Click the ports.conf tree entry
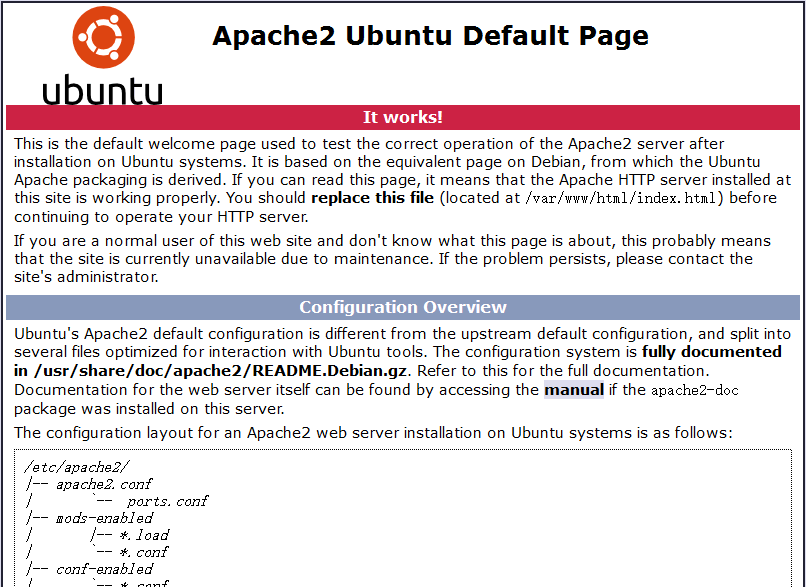Viewport: 806px width, 587px height. (168, 501)
